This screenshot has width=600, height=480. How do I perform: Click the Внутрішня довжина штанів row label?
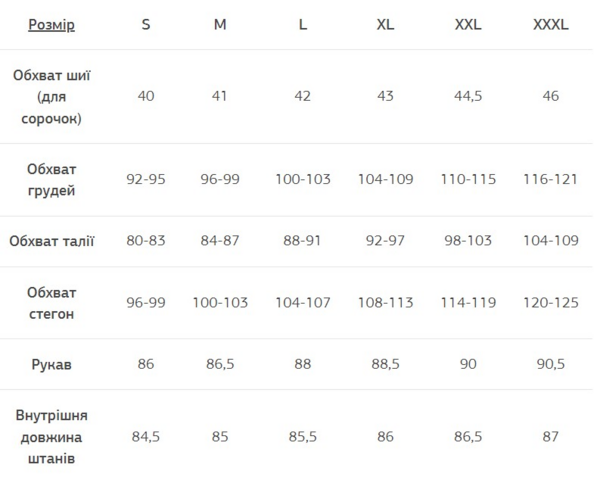[x=51, y=437]
